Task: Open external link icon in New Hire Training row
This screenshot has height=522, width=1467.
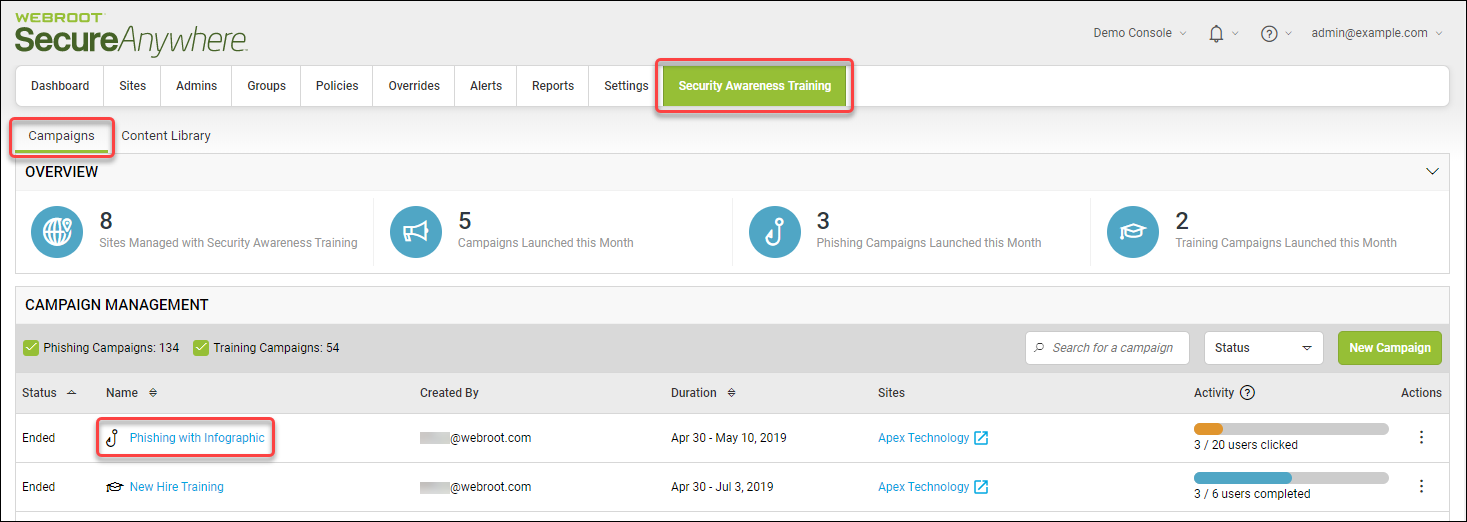Action: [x=981, y=487]
